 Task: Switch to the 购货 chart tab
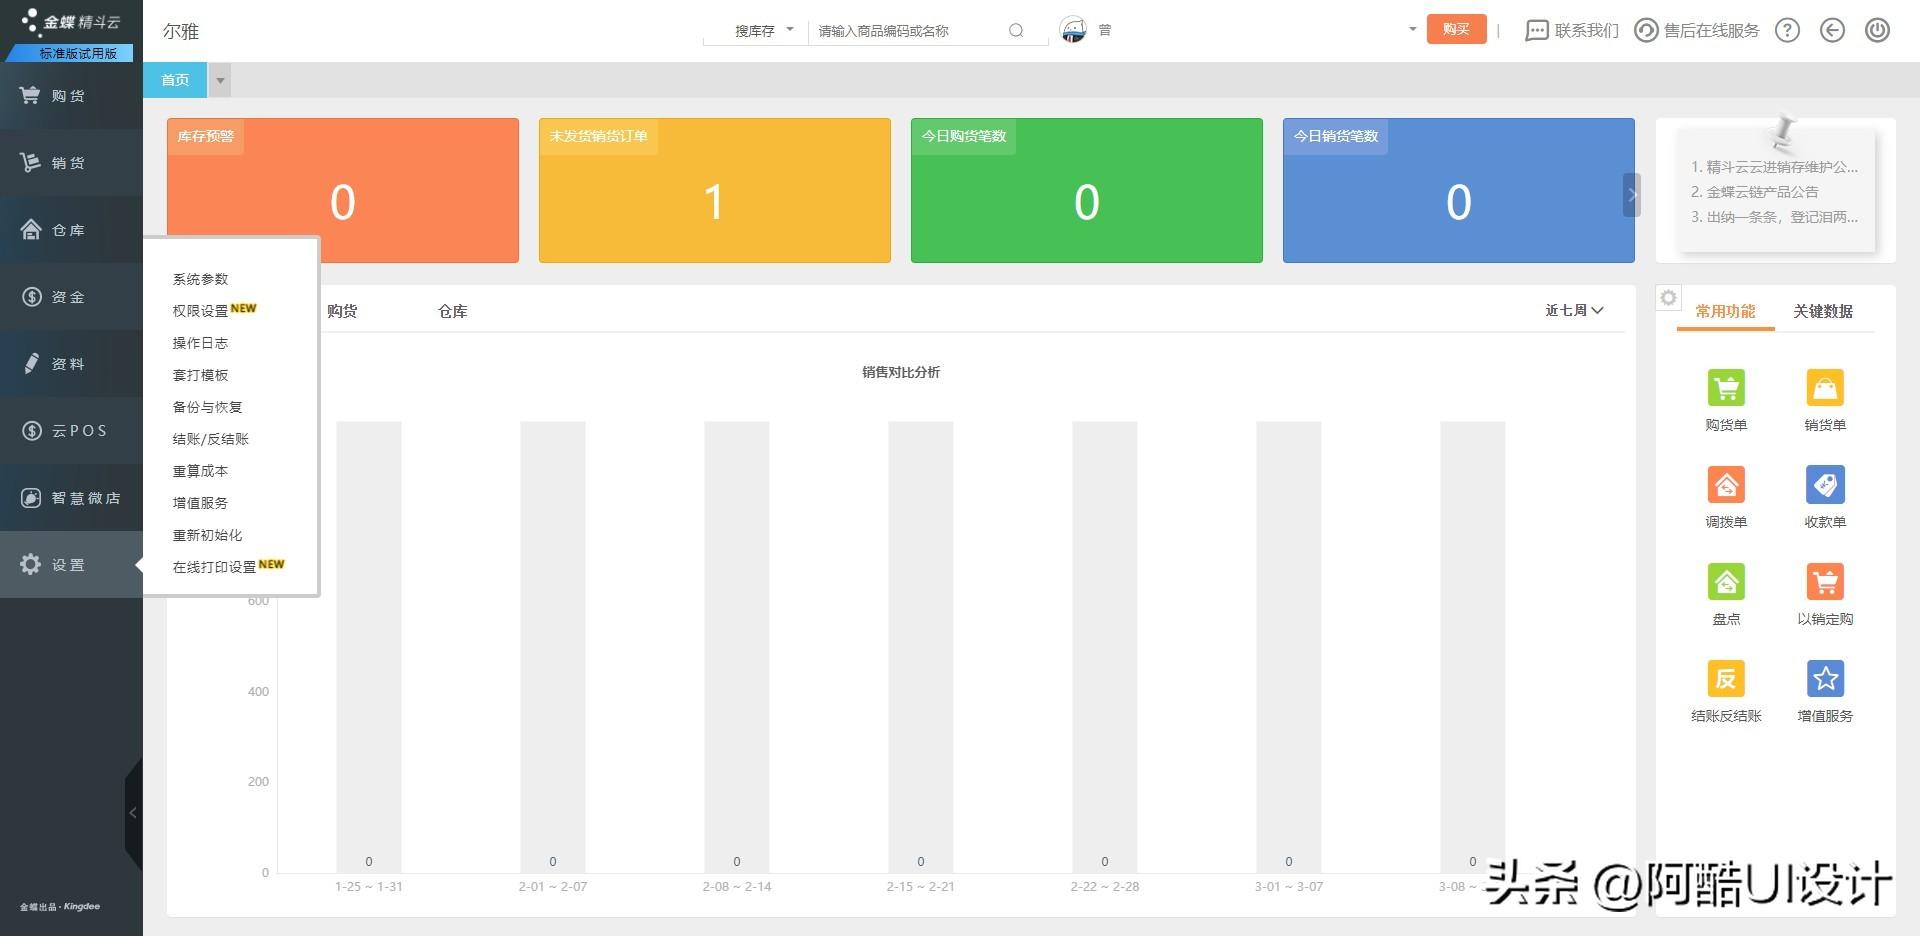[342, 311]
